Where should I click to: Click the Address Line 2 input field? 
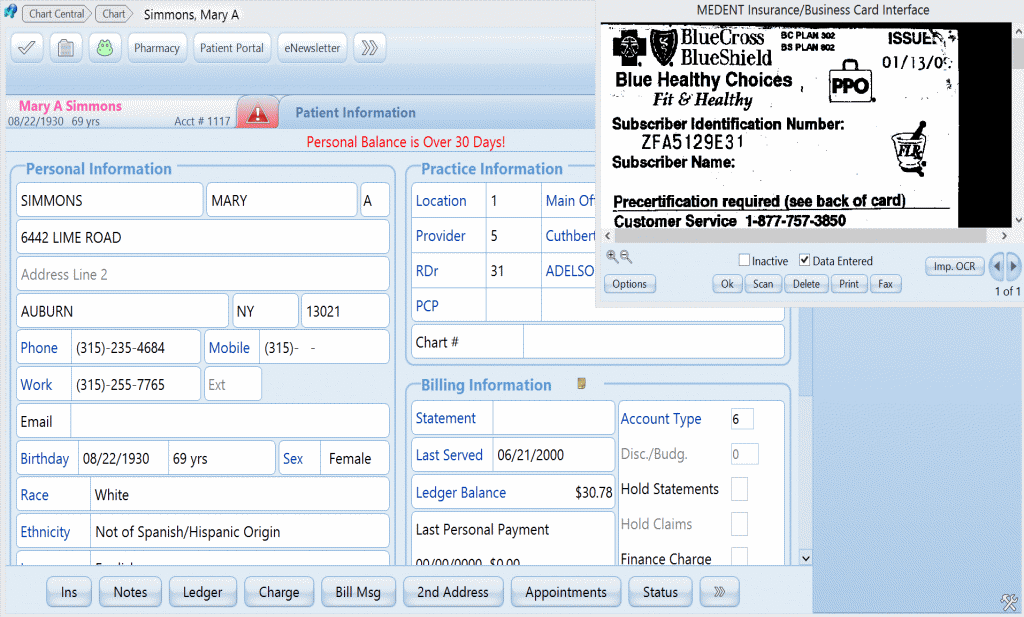(202, 274)
